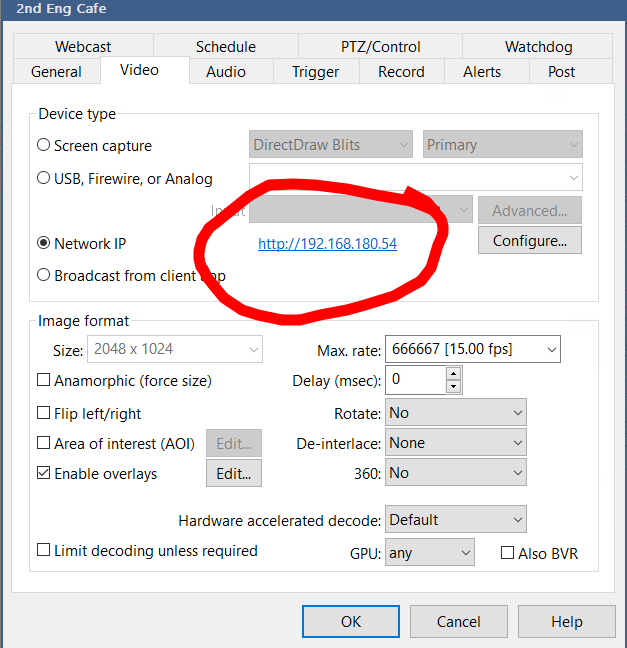The width and height of the screenshot is (627, 648).
Task: Select Broadcast from client app radio button
Action: click(x=44, y=276)
